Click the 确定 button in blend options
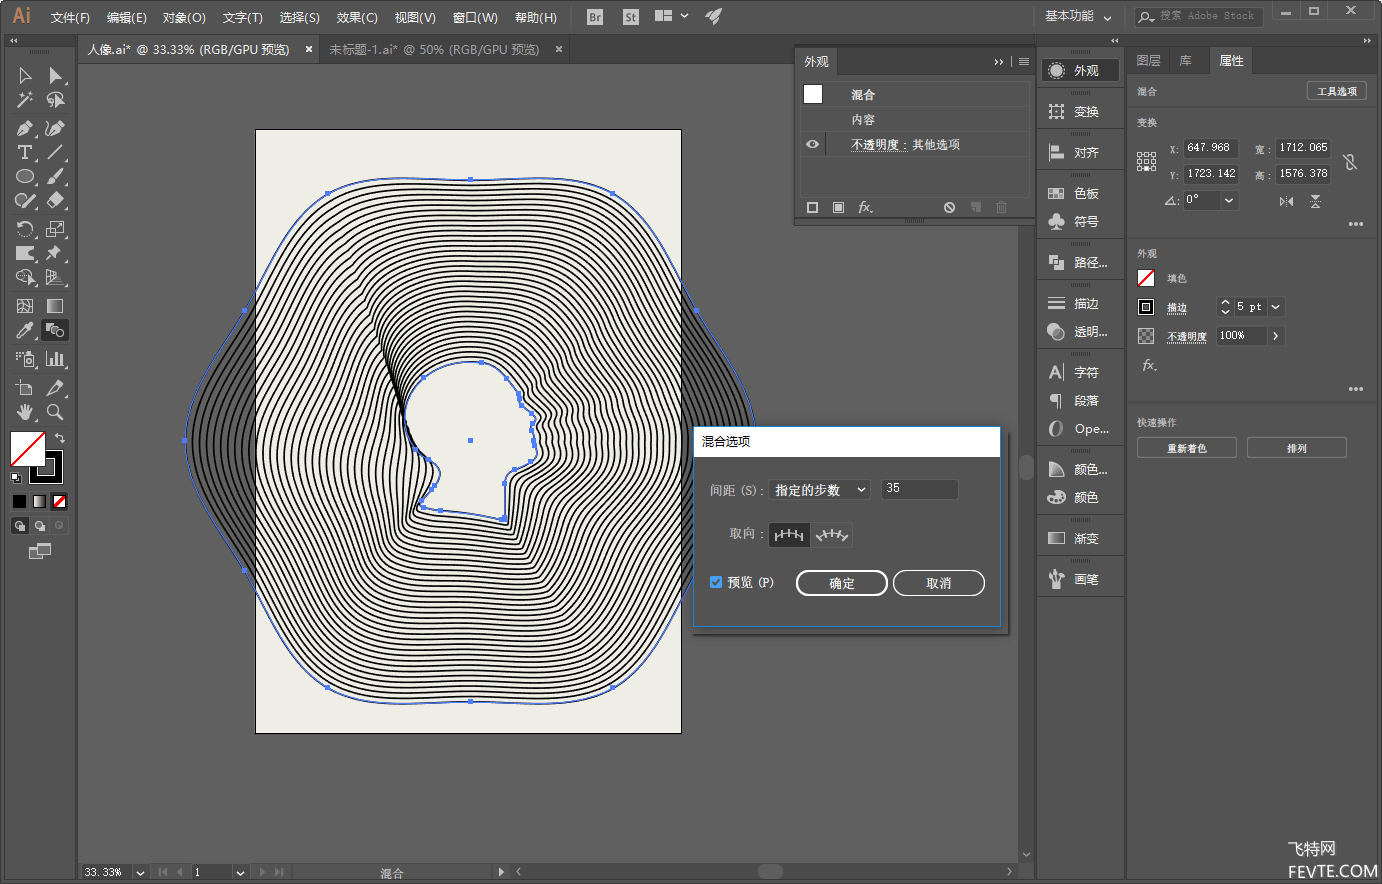 click(841, 583)
